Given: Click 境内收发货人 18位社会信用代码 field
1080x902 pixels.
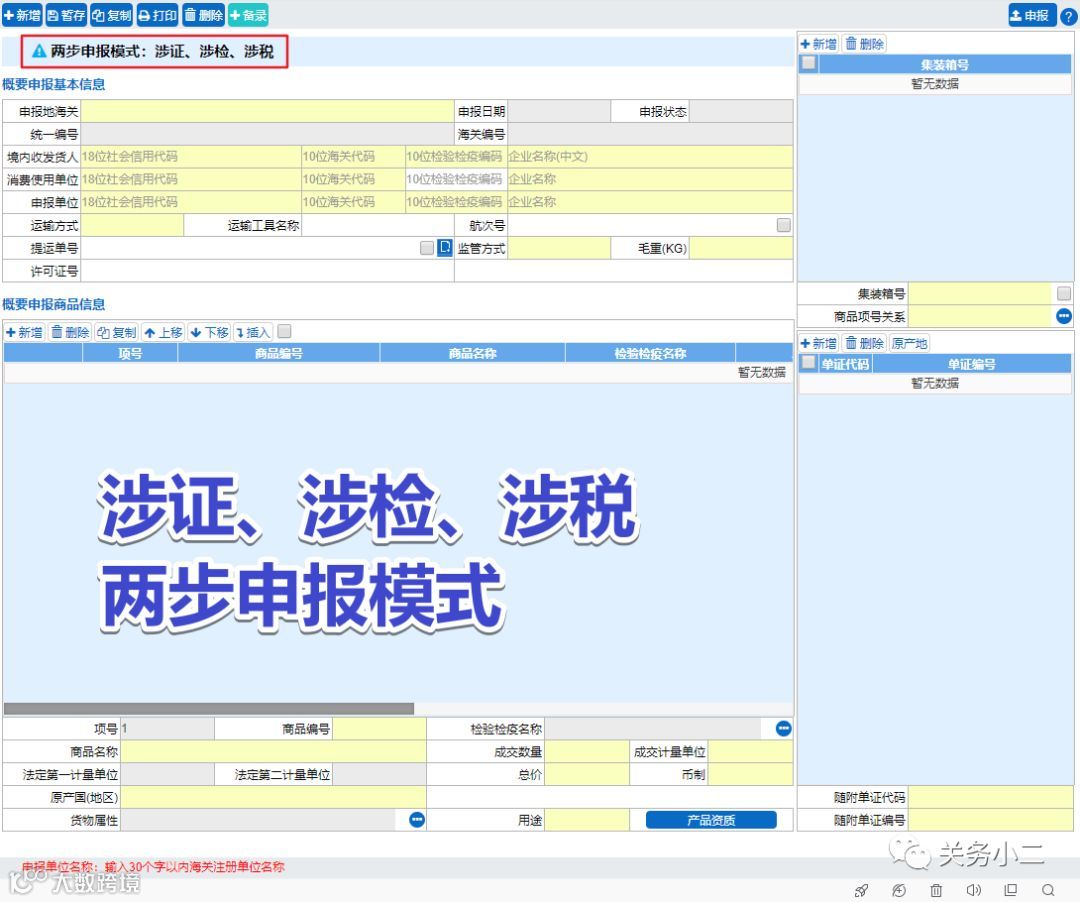Looking at the screenshot, I should (x=191, y=157).
